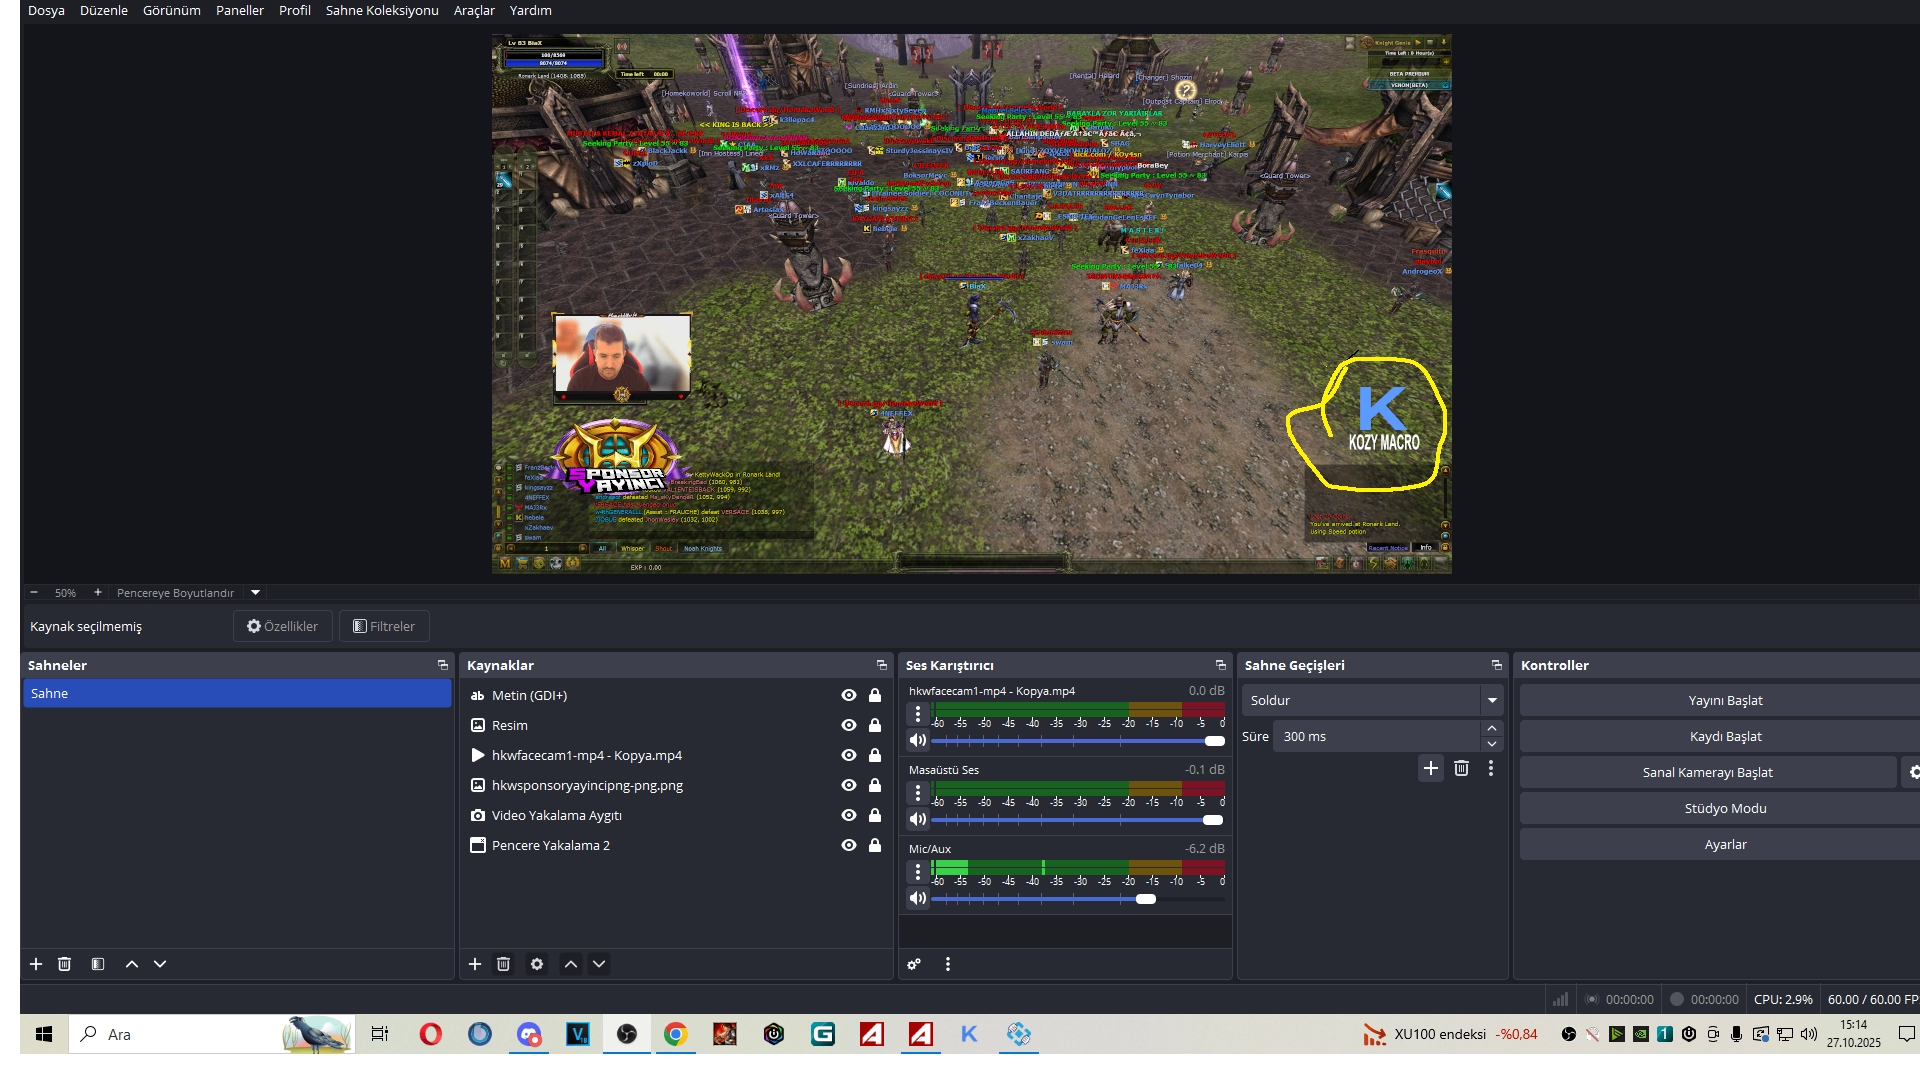This screenshot has width=1920, height=1080.
Task: Open the Sahne Koleksiyonu menu
Action: 382,10
